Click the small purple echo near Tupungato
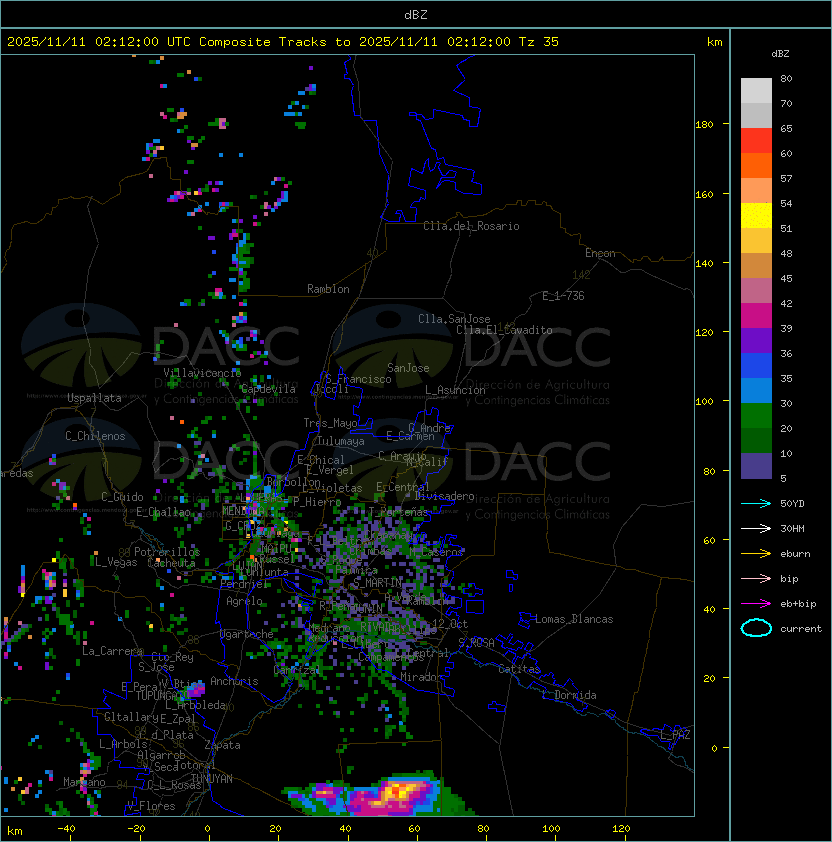Screen dimensions: 832x842 click(196, 689)
